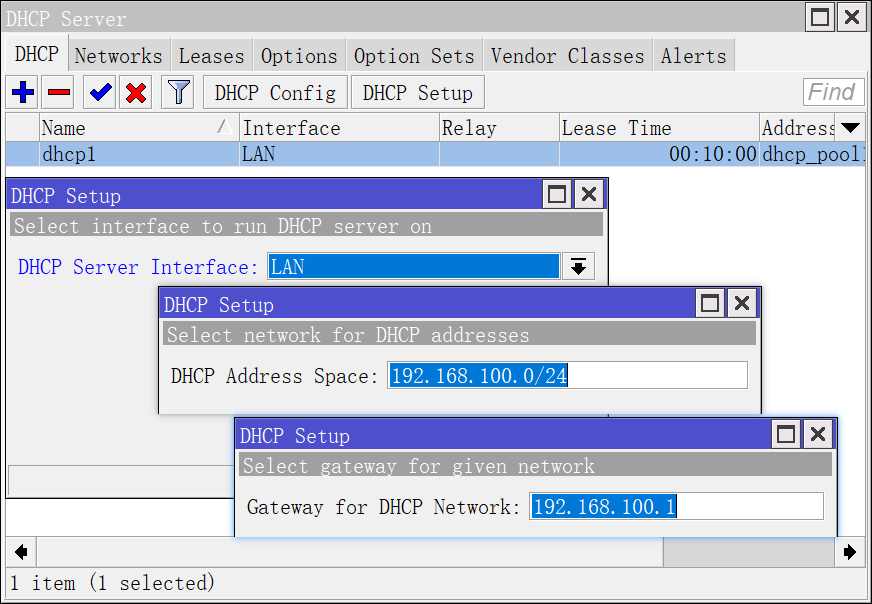The width and height of the screenshot is (872, 604).
Task: Select the Option Sets tab
Action: click(414, 56)
